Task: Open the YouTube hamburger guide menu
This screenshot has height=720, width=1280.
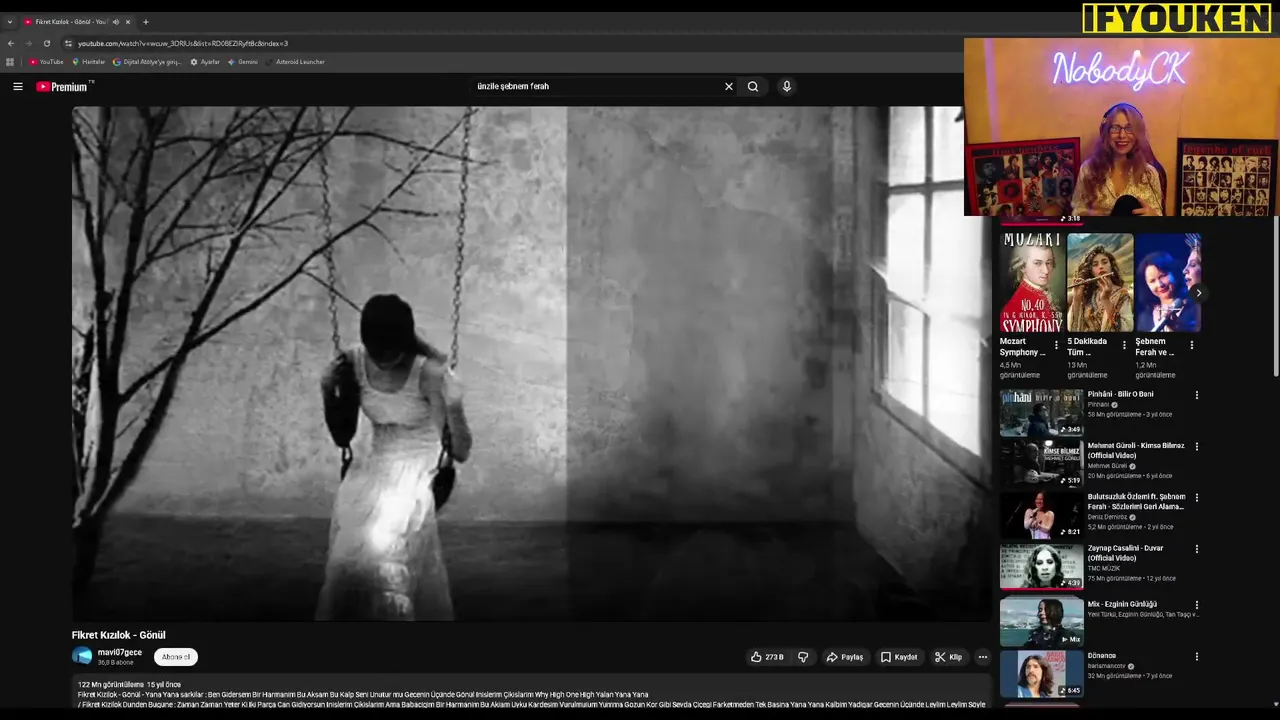Action: 18,87
